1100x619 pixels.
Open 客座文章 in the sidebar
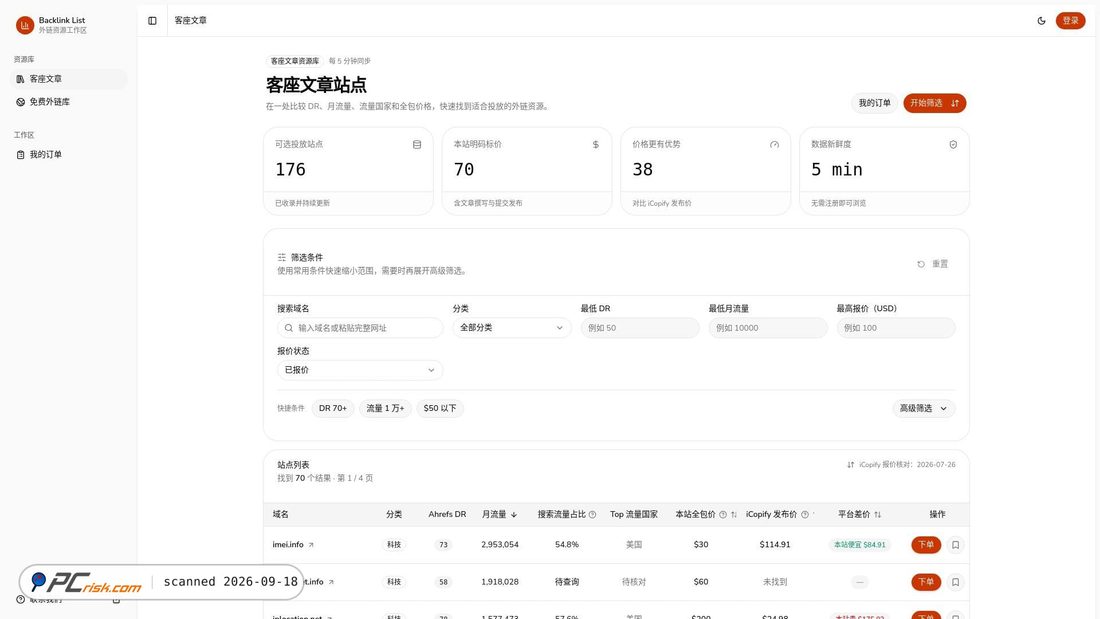point(69,79)
